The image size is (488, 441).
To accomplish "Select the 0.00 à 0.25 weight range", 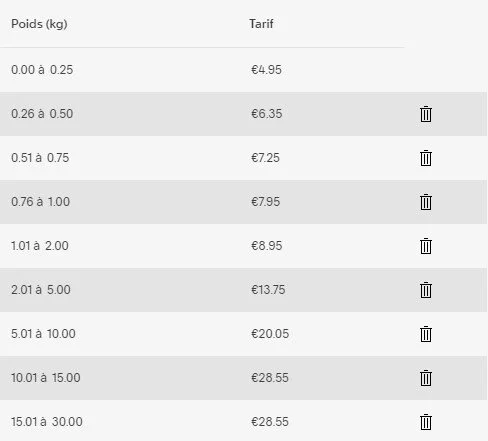I will 42,70.
